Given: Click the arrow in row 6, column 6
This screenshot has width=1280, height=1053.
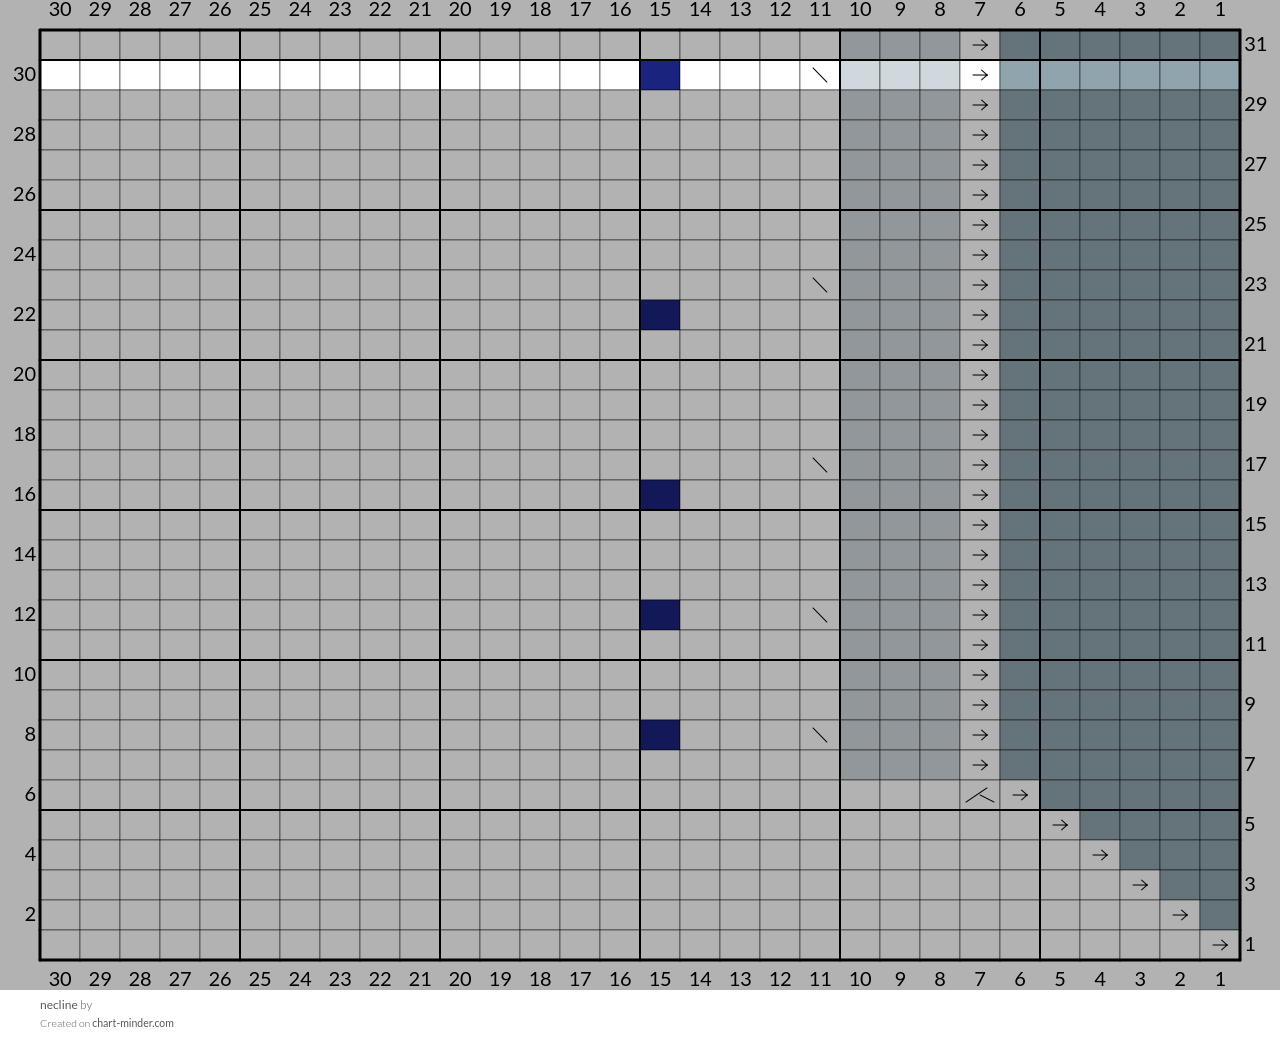Looking at the screenshot, I should 1020,795.
